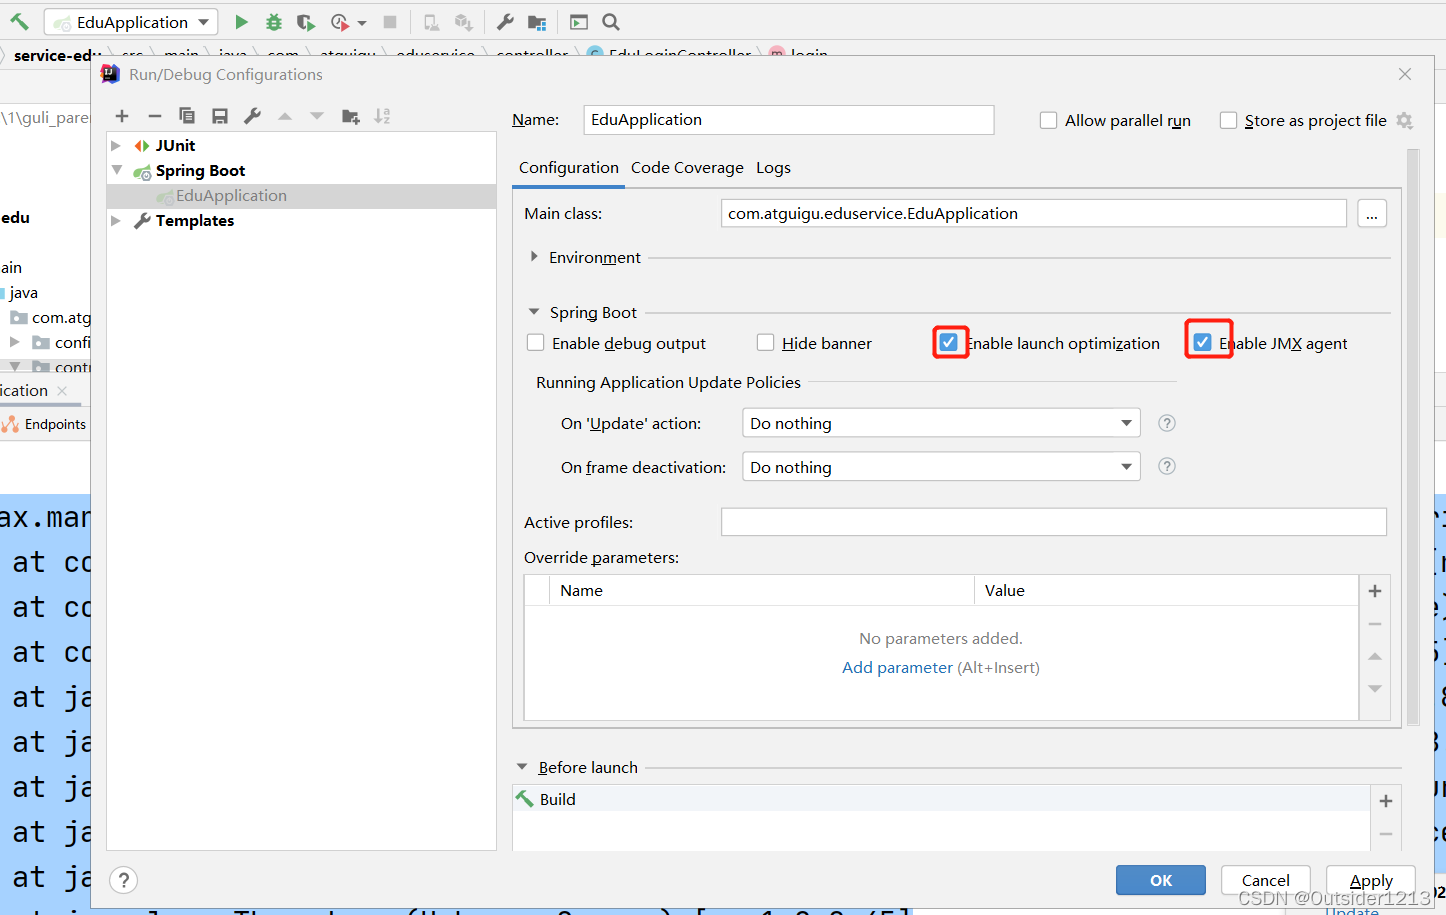Add Before launch task with plus icon

point(1386,801)
